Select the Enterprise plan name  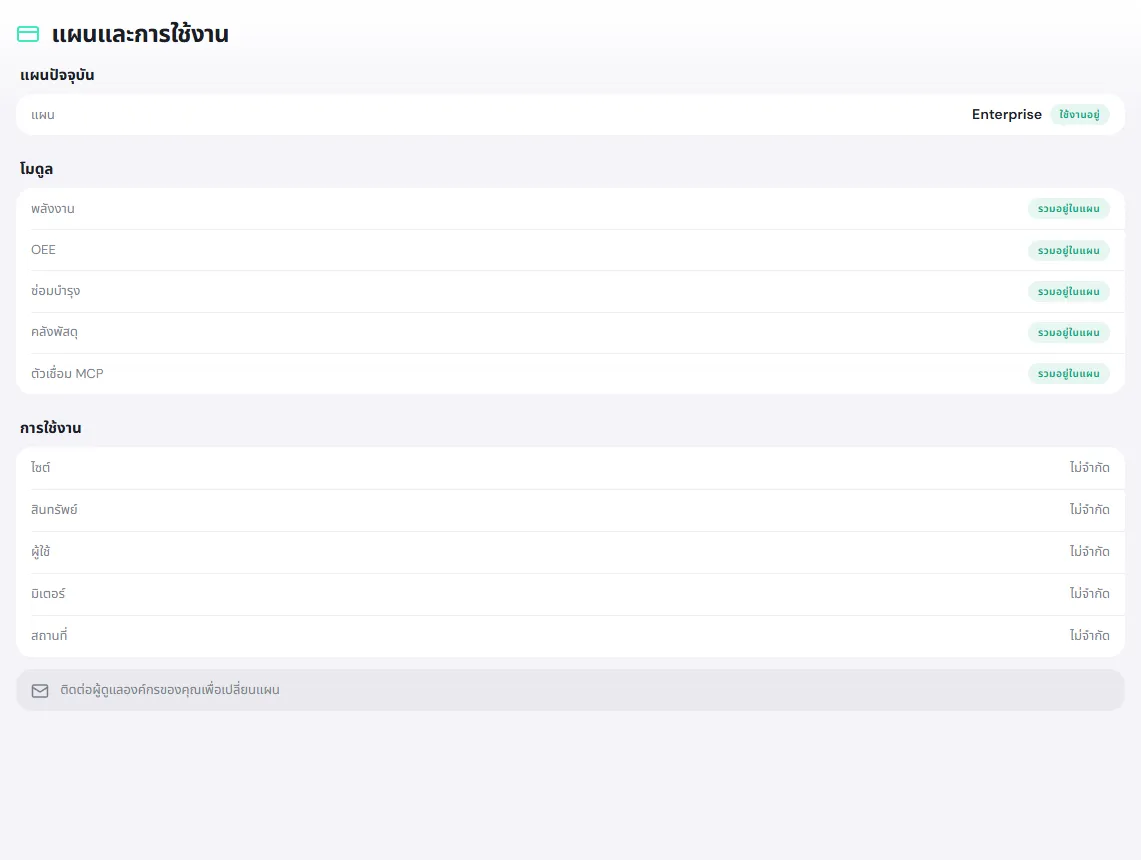(x=1006, y=114)
